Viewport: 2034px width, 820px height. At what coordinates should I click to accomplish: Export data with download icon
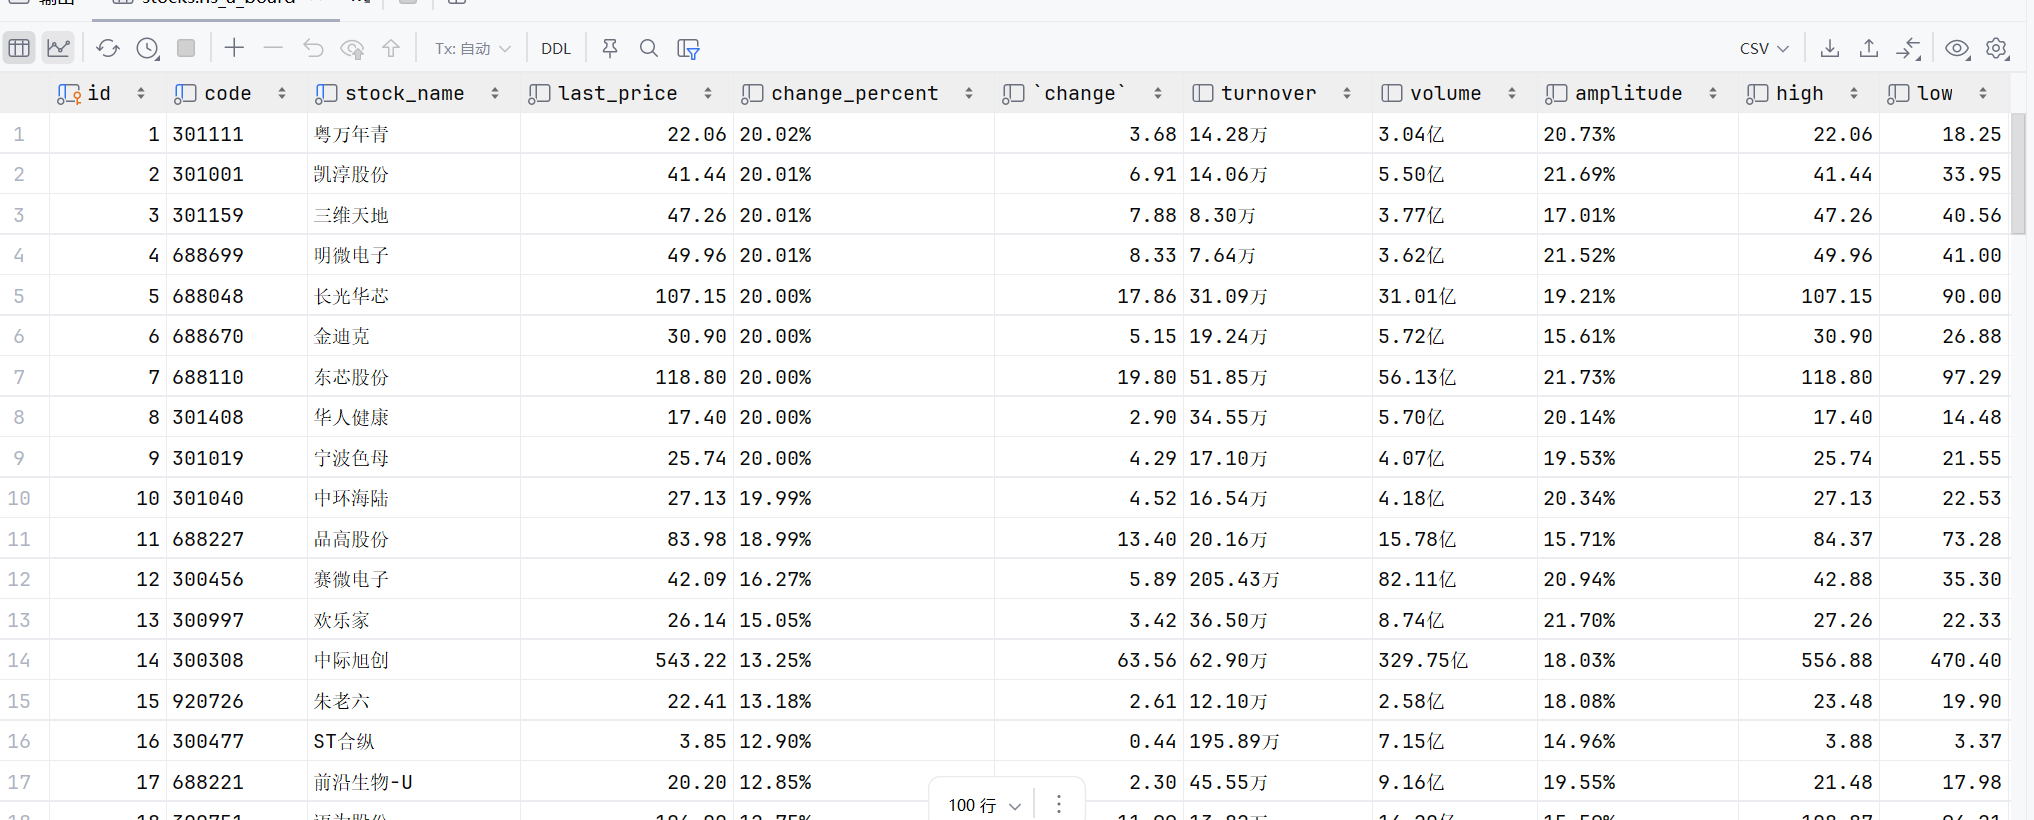pos(1830,48)
